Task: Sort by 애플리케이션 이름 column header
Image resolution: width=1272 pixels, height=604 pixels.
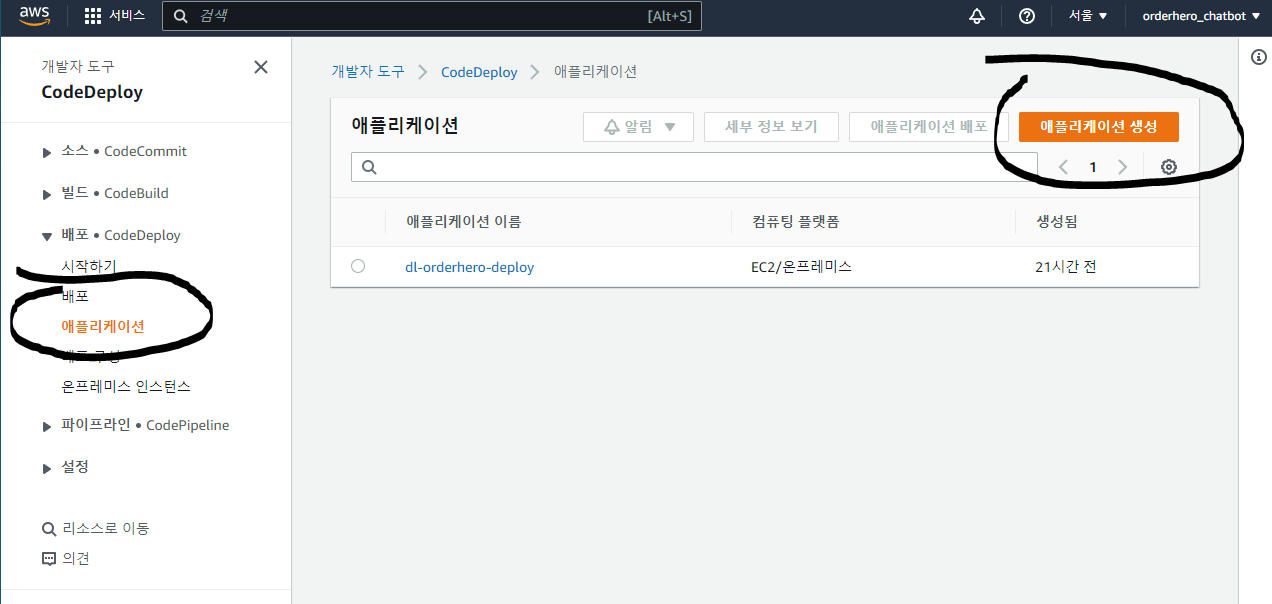Action: coord(463,221)
